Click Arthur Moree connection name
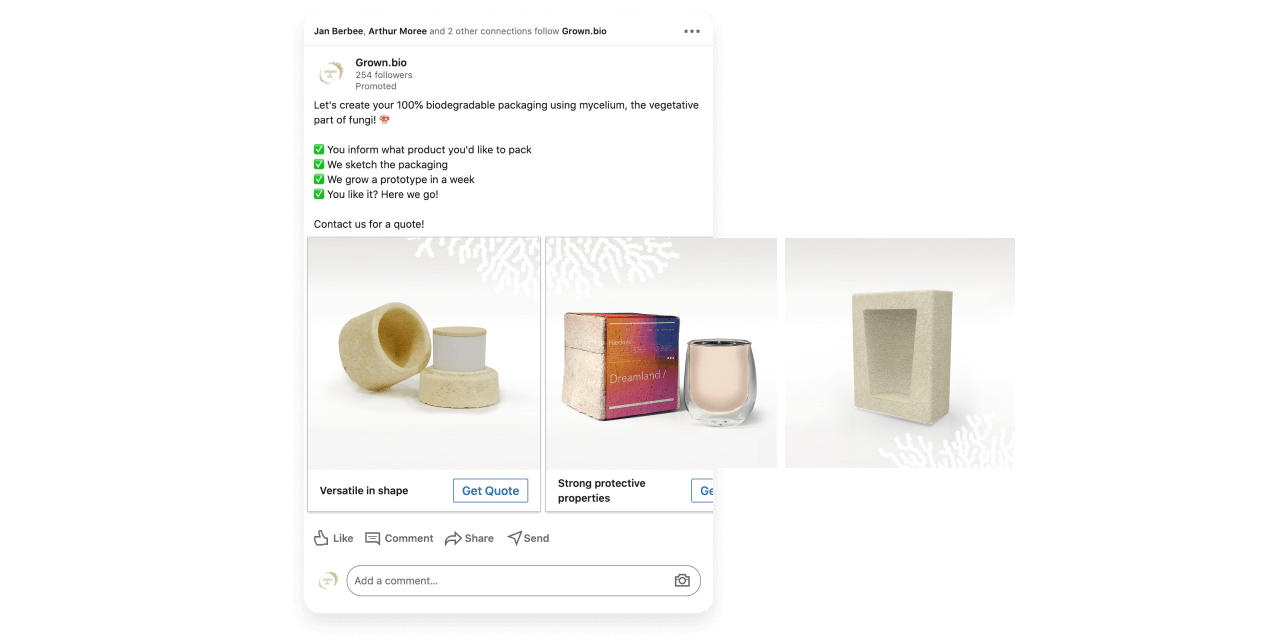 pos(396,31)
